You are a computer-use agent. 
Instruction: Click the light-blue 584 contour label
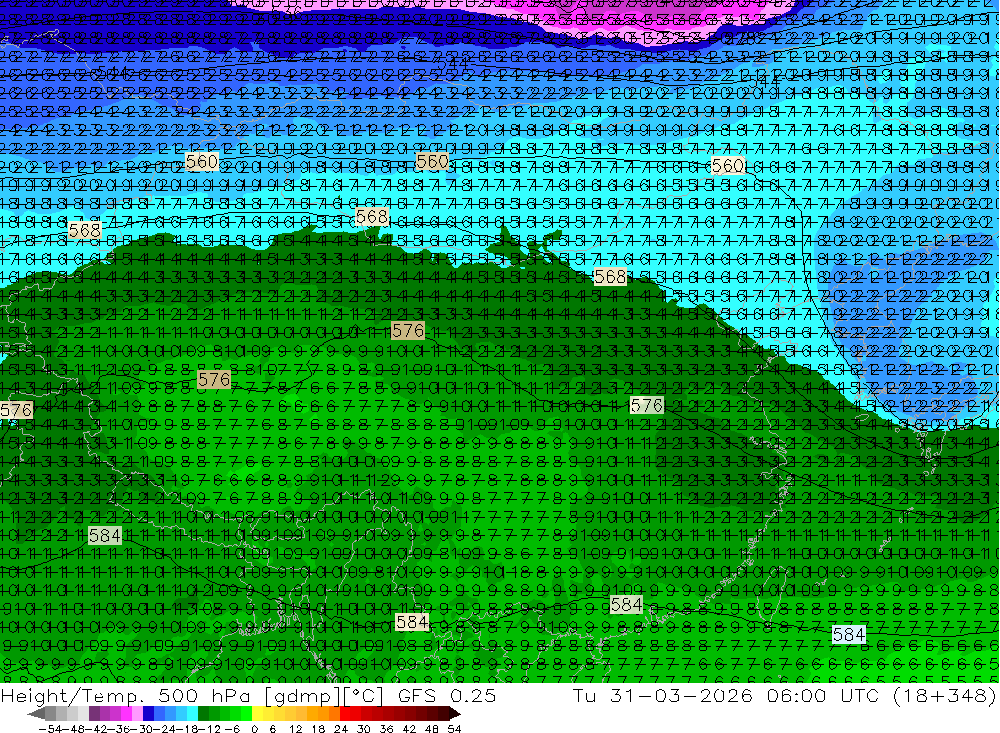coord(849,634)
